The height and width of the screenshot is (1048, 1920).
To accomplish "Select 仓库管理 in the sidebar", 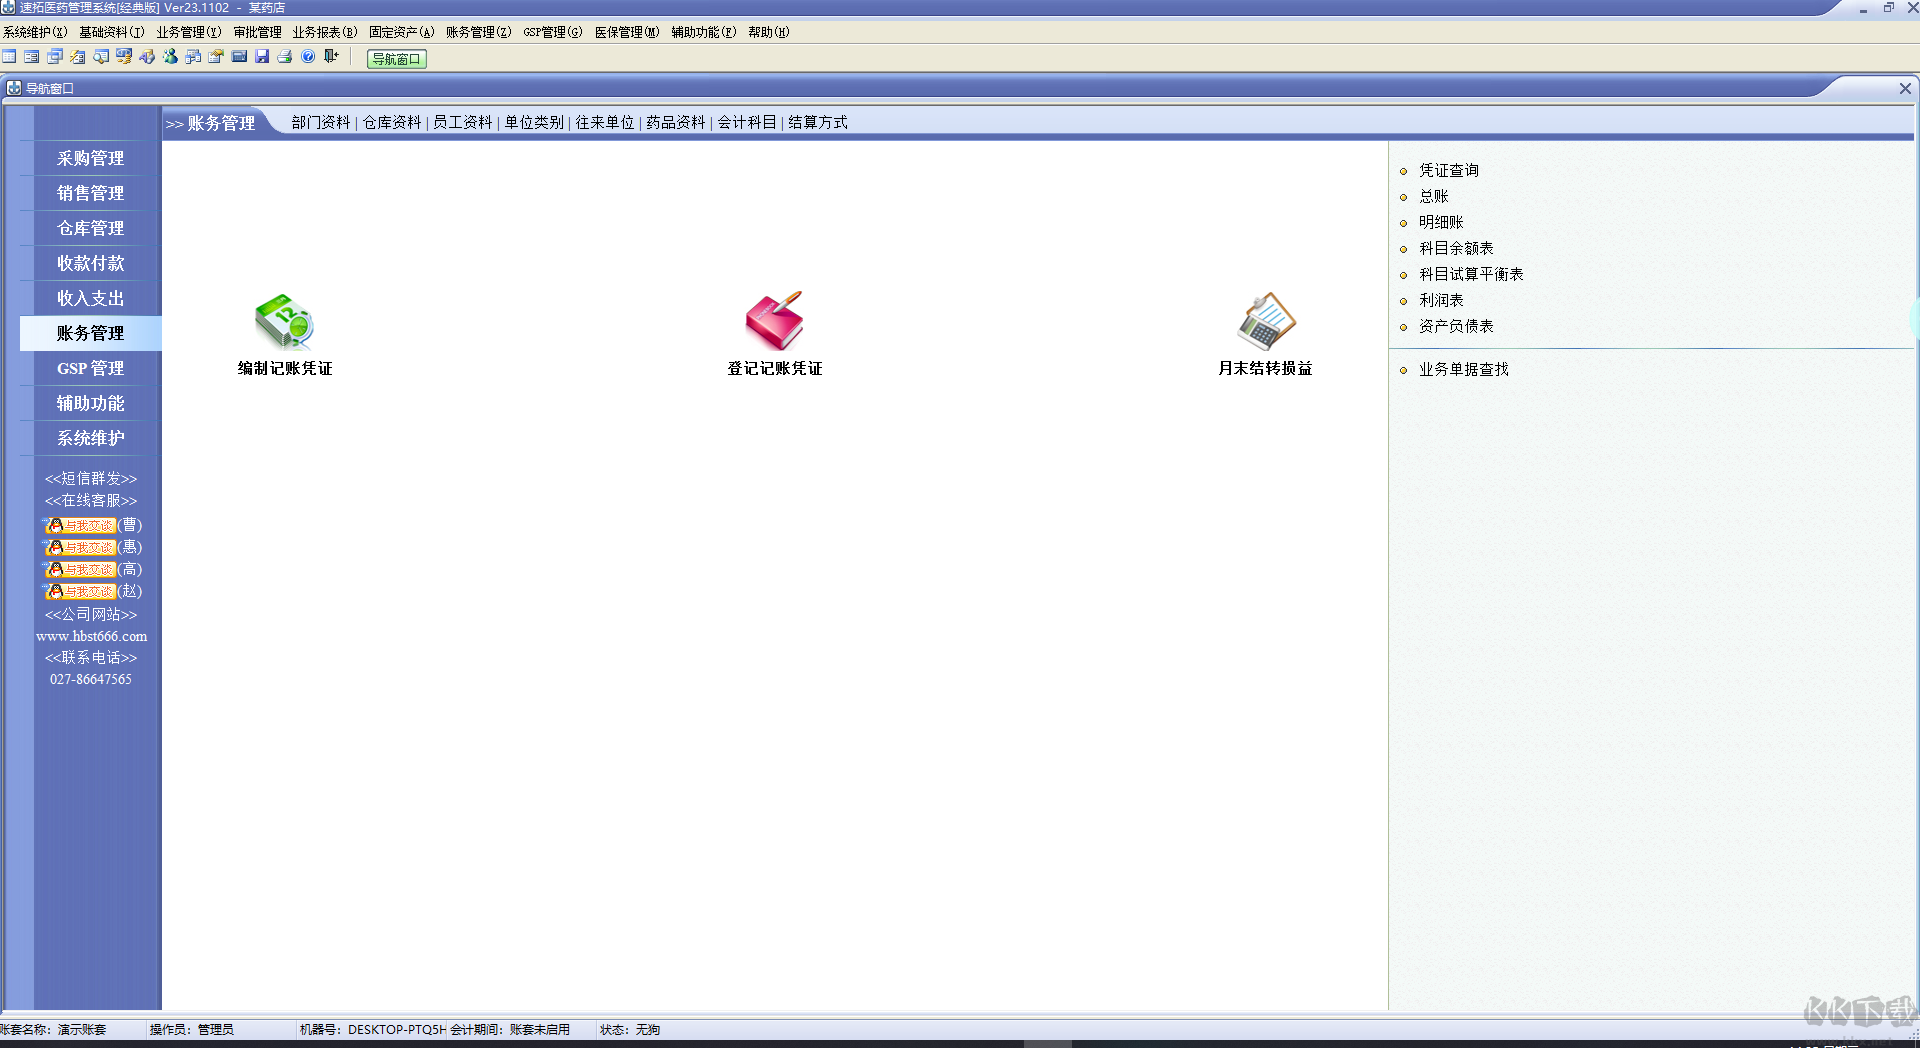I will [90, 228].
